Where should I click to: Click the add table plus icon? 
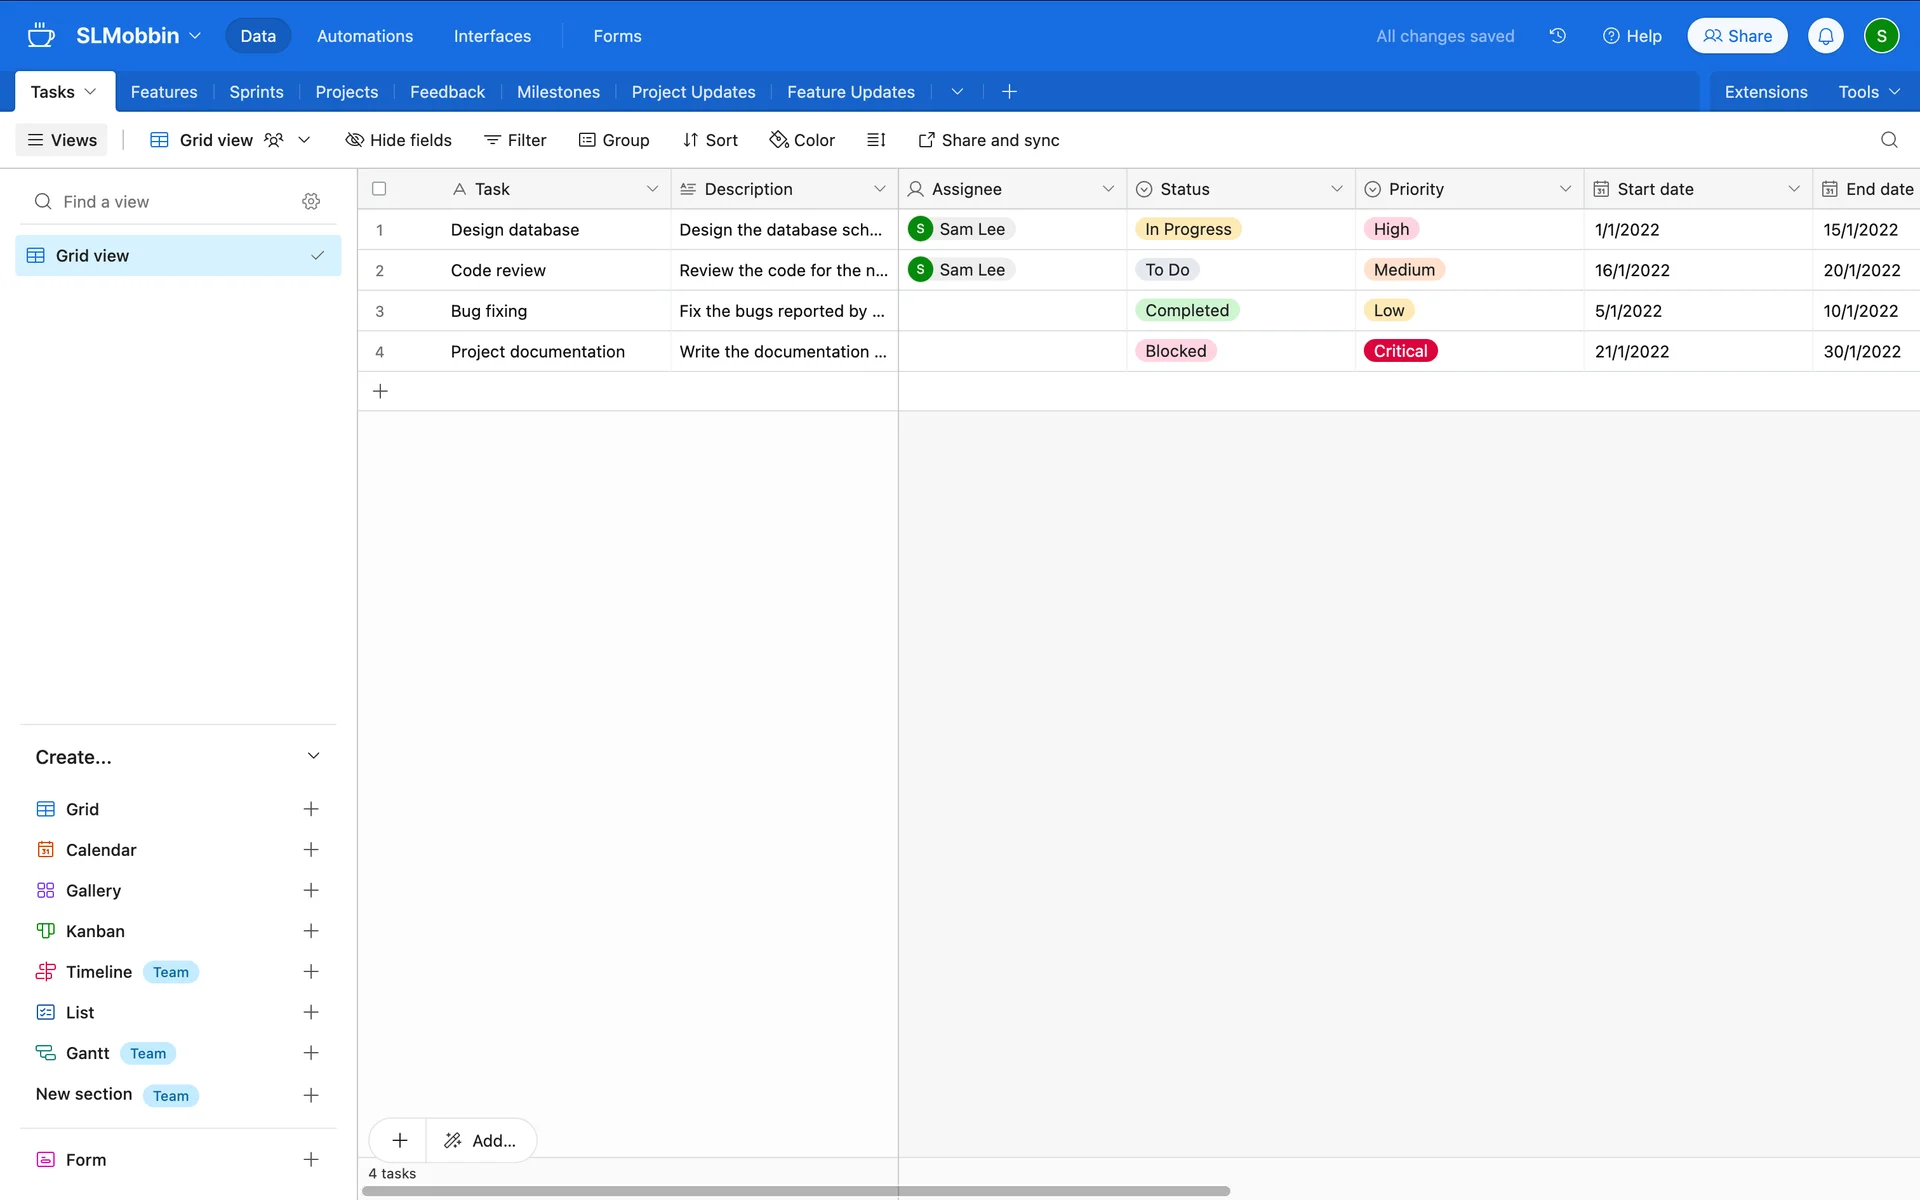[1009, 92]
